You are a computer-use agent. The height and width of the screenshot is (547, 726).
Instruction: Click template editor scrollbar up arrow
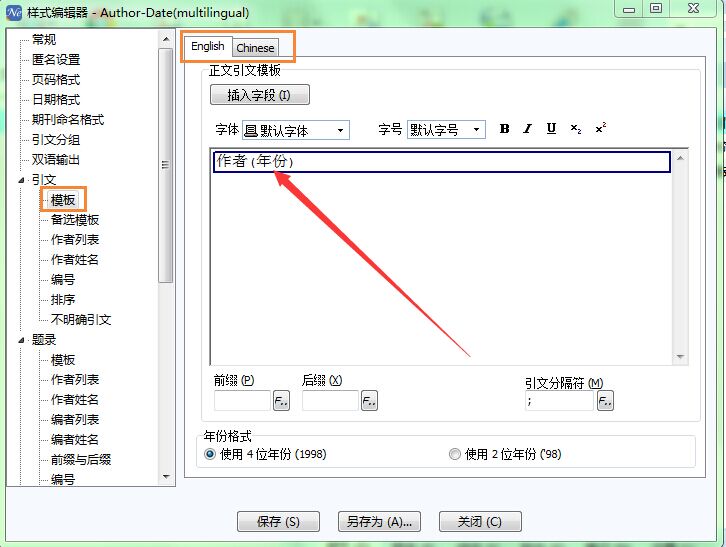[680, 158]
